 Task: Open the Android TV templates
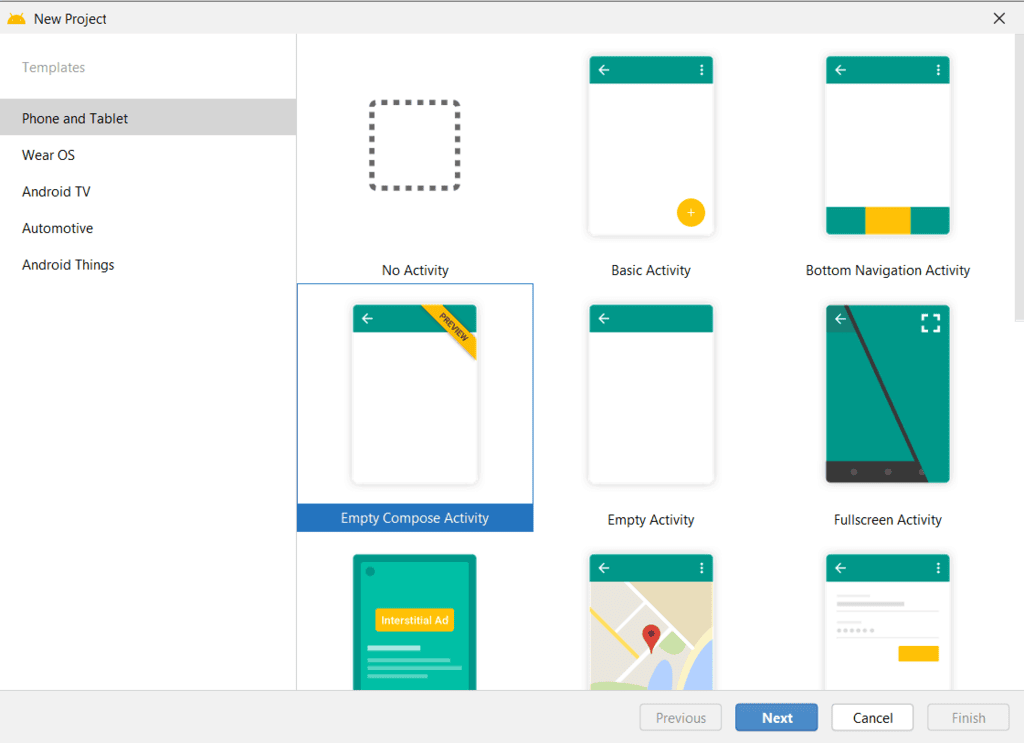[56, 191]
